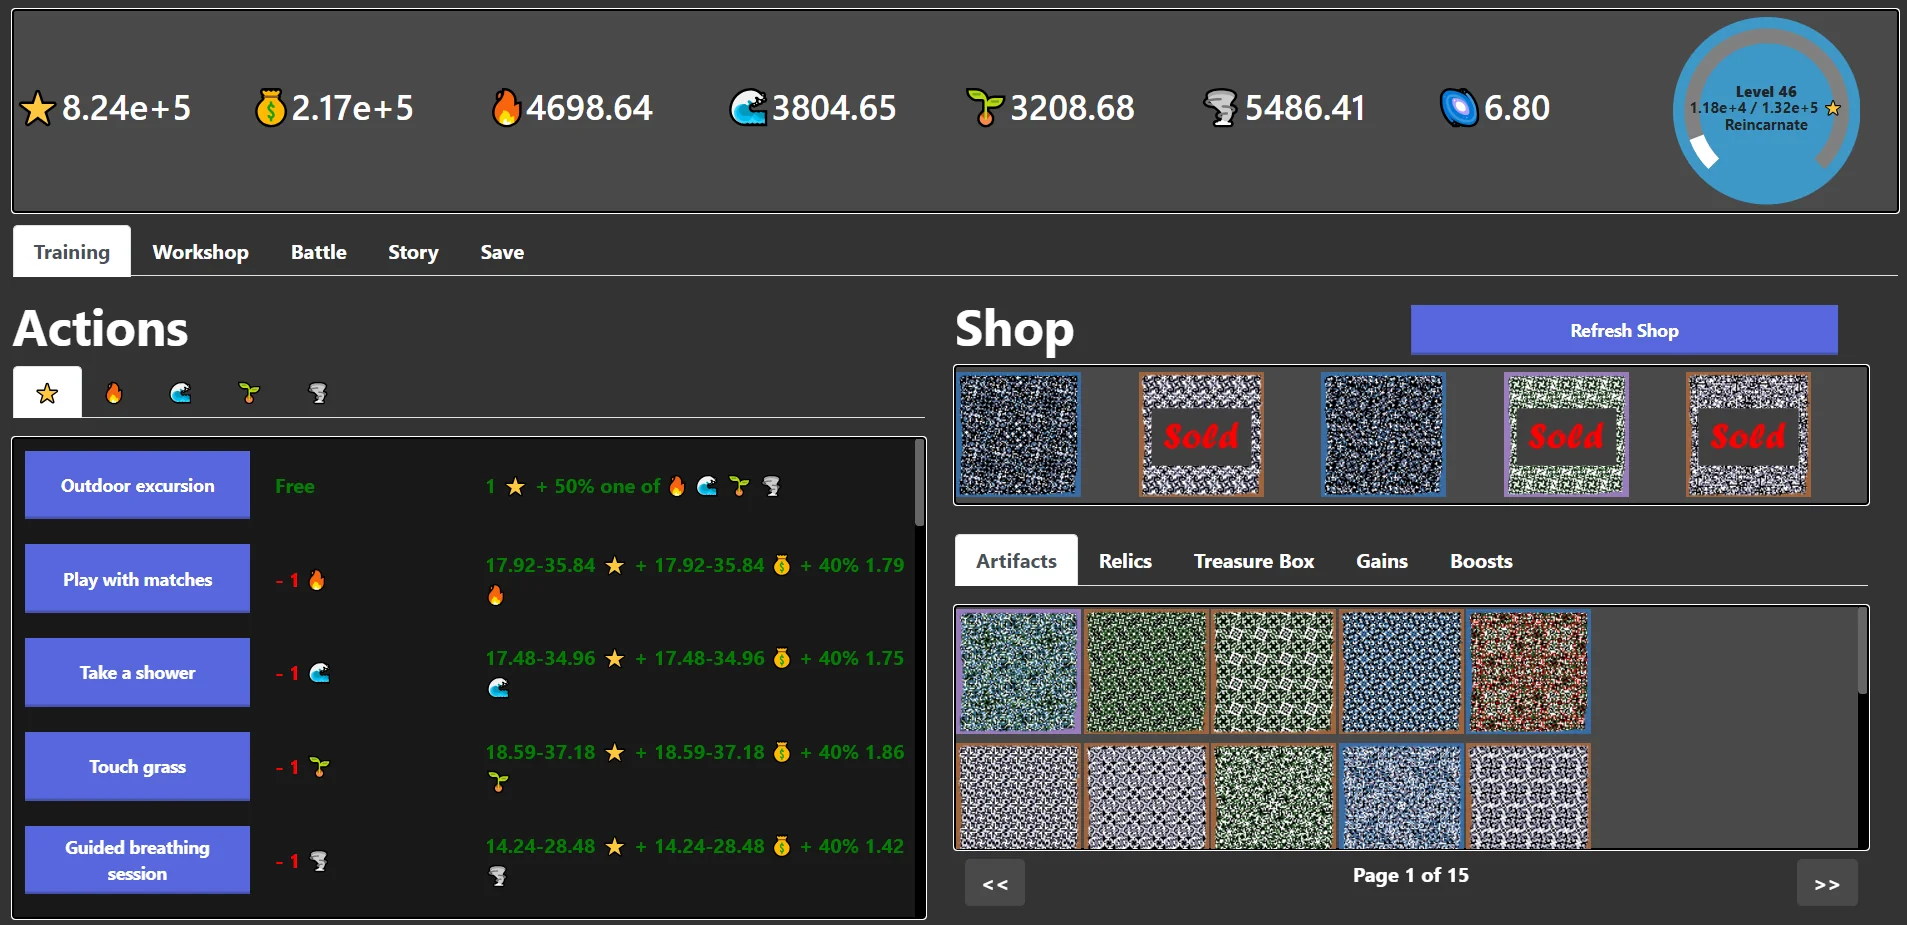Viewport: 1907px width, 925px height.
Task: Click the 2.17e+5 money total
Action: (x=352, y=108)
